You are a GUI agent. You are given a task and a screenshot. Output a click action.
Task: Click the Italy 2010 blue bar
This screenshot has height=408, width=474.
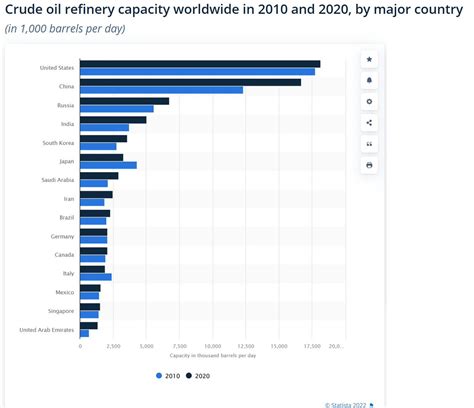pyautogui.click(x=96, y=277)
